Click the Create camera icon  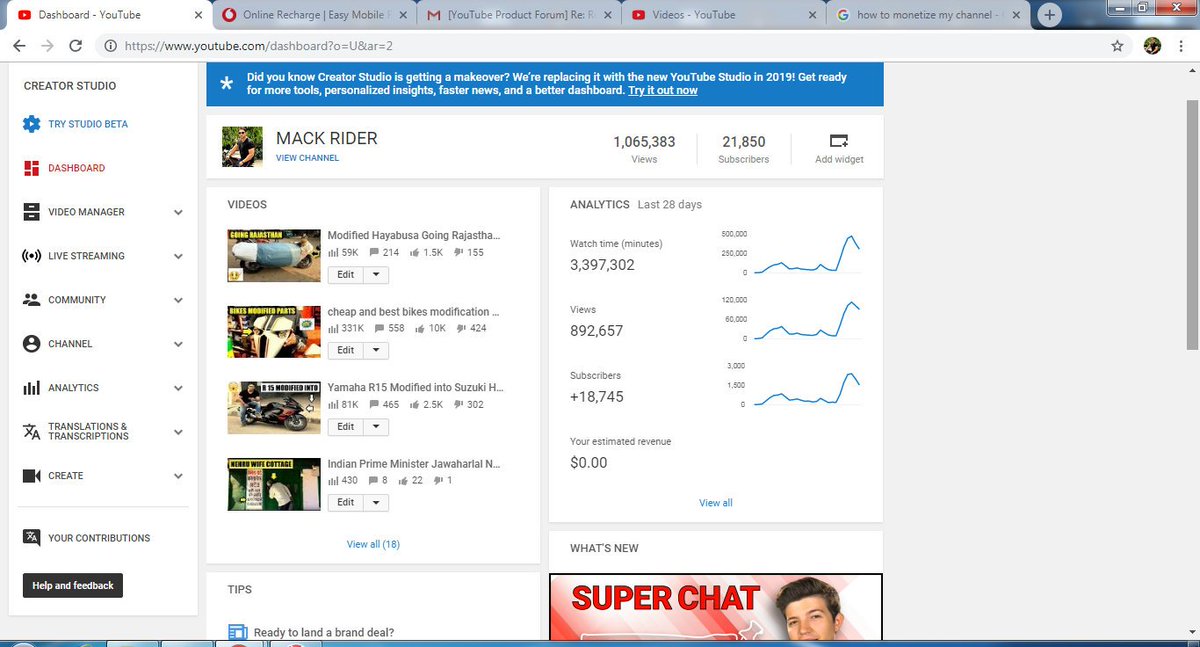[31, 476]
